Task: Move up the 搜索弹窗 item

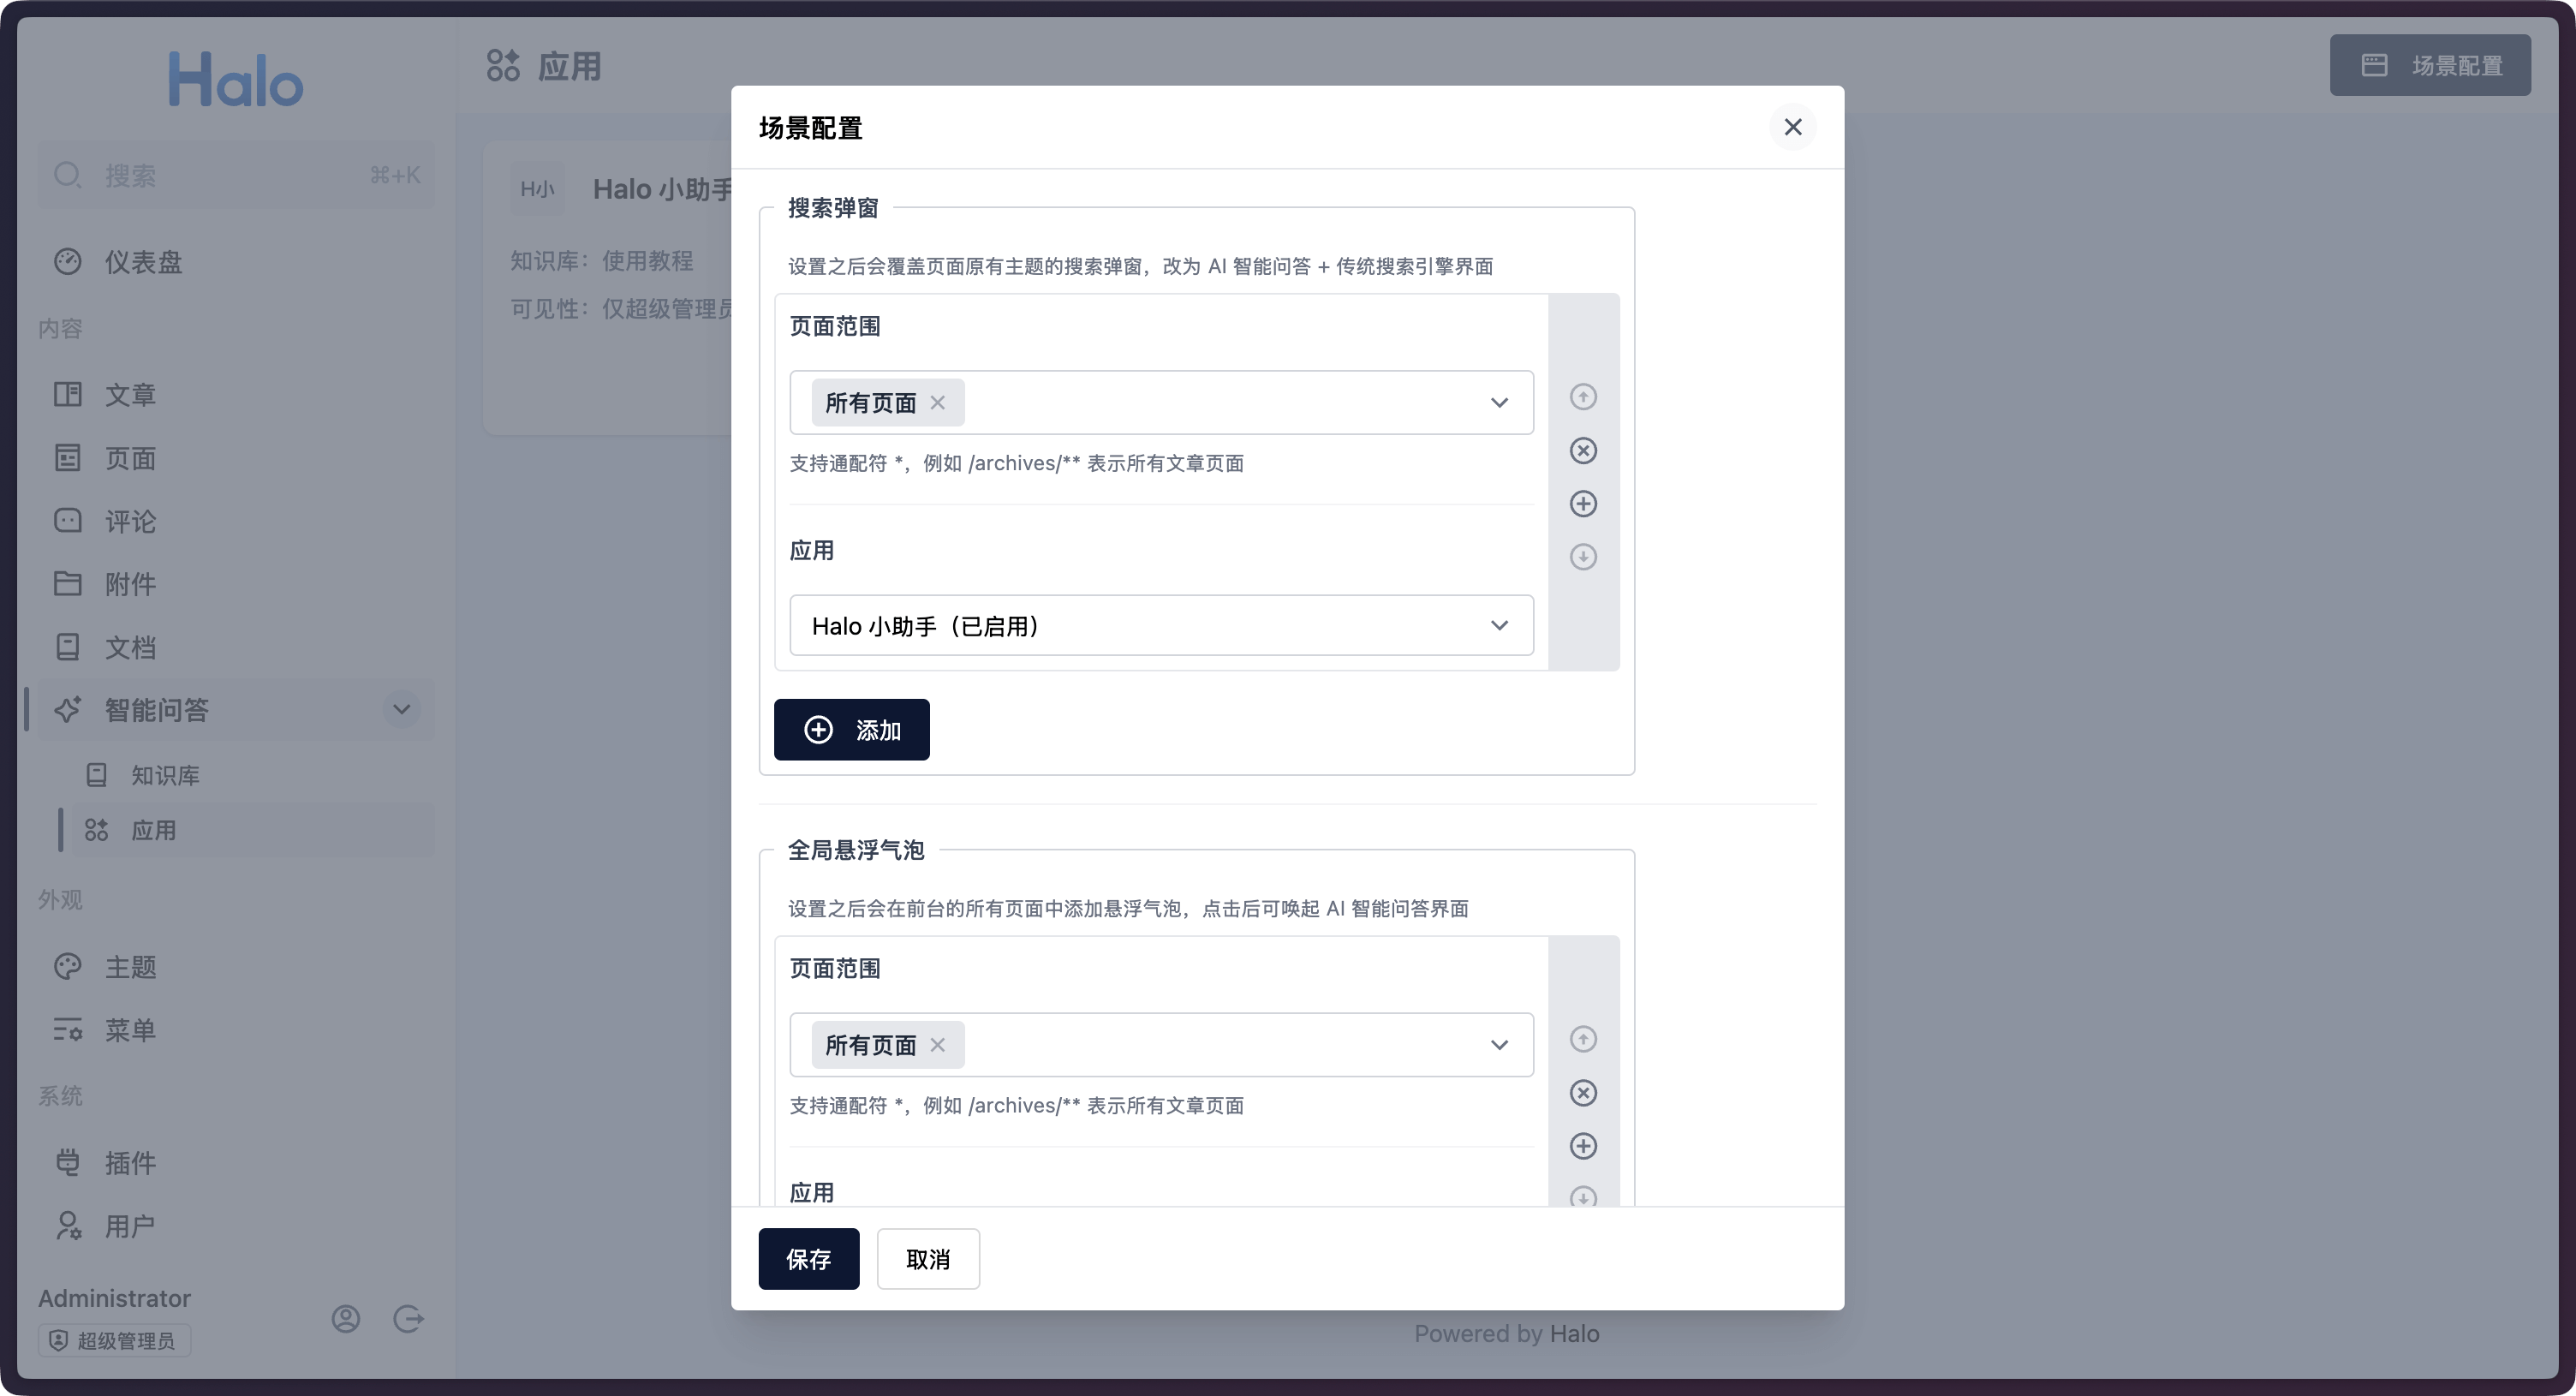Action: click(x=1582, y=397)
